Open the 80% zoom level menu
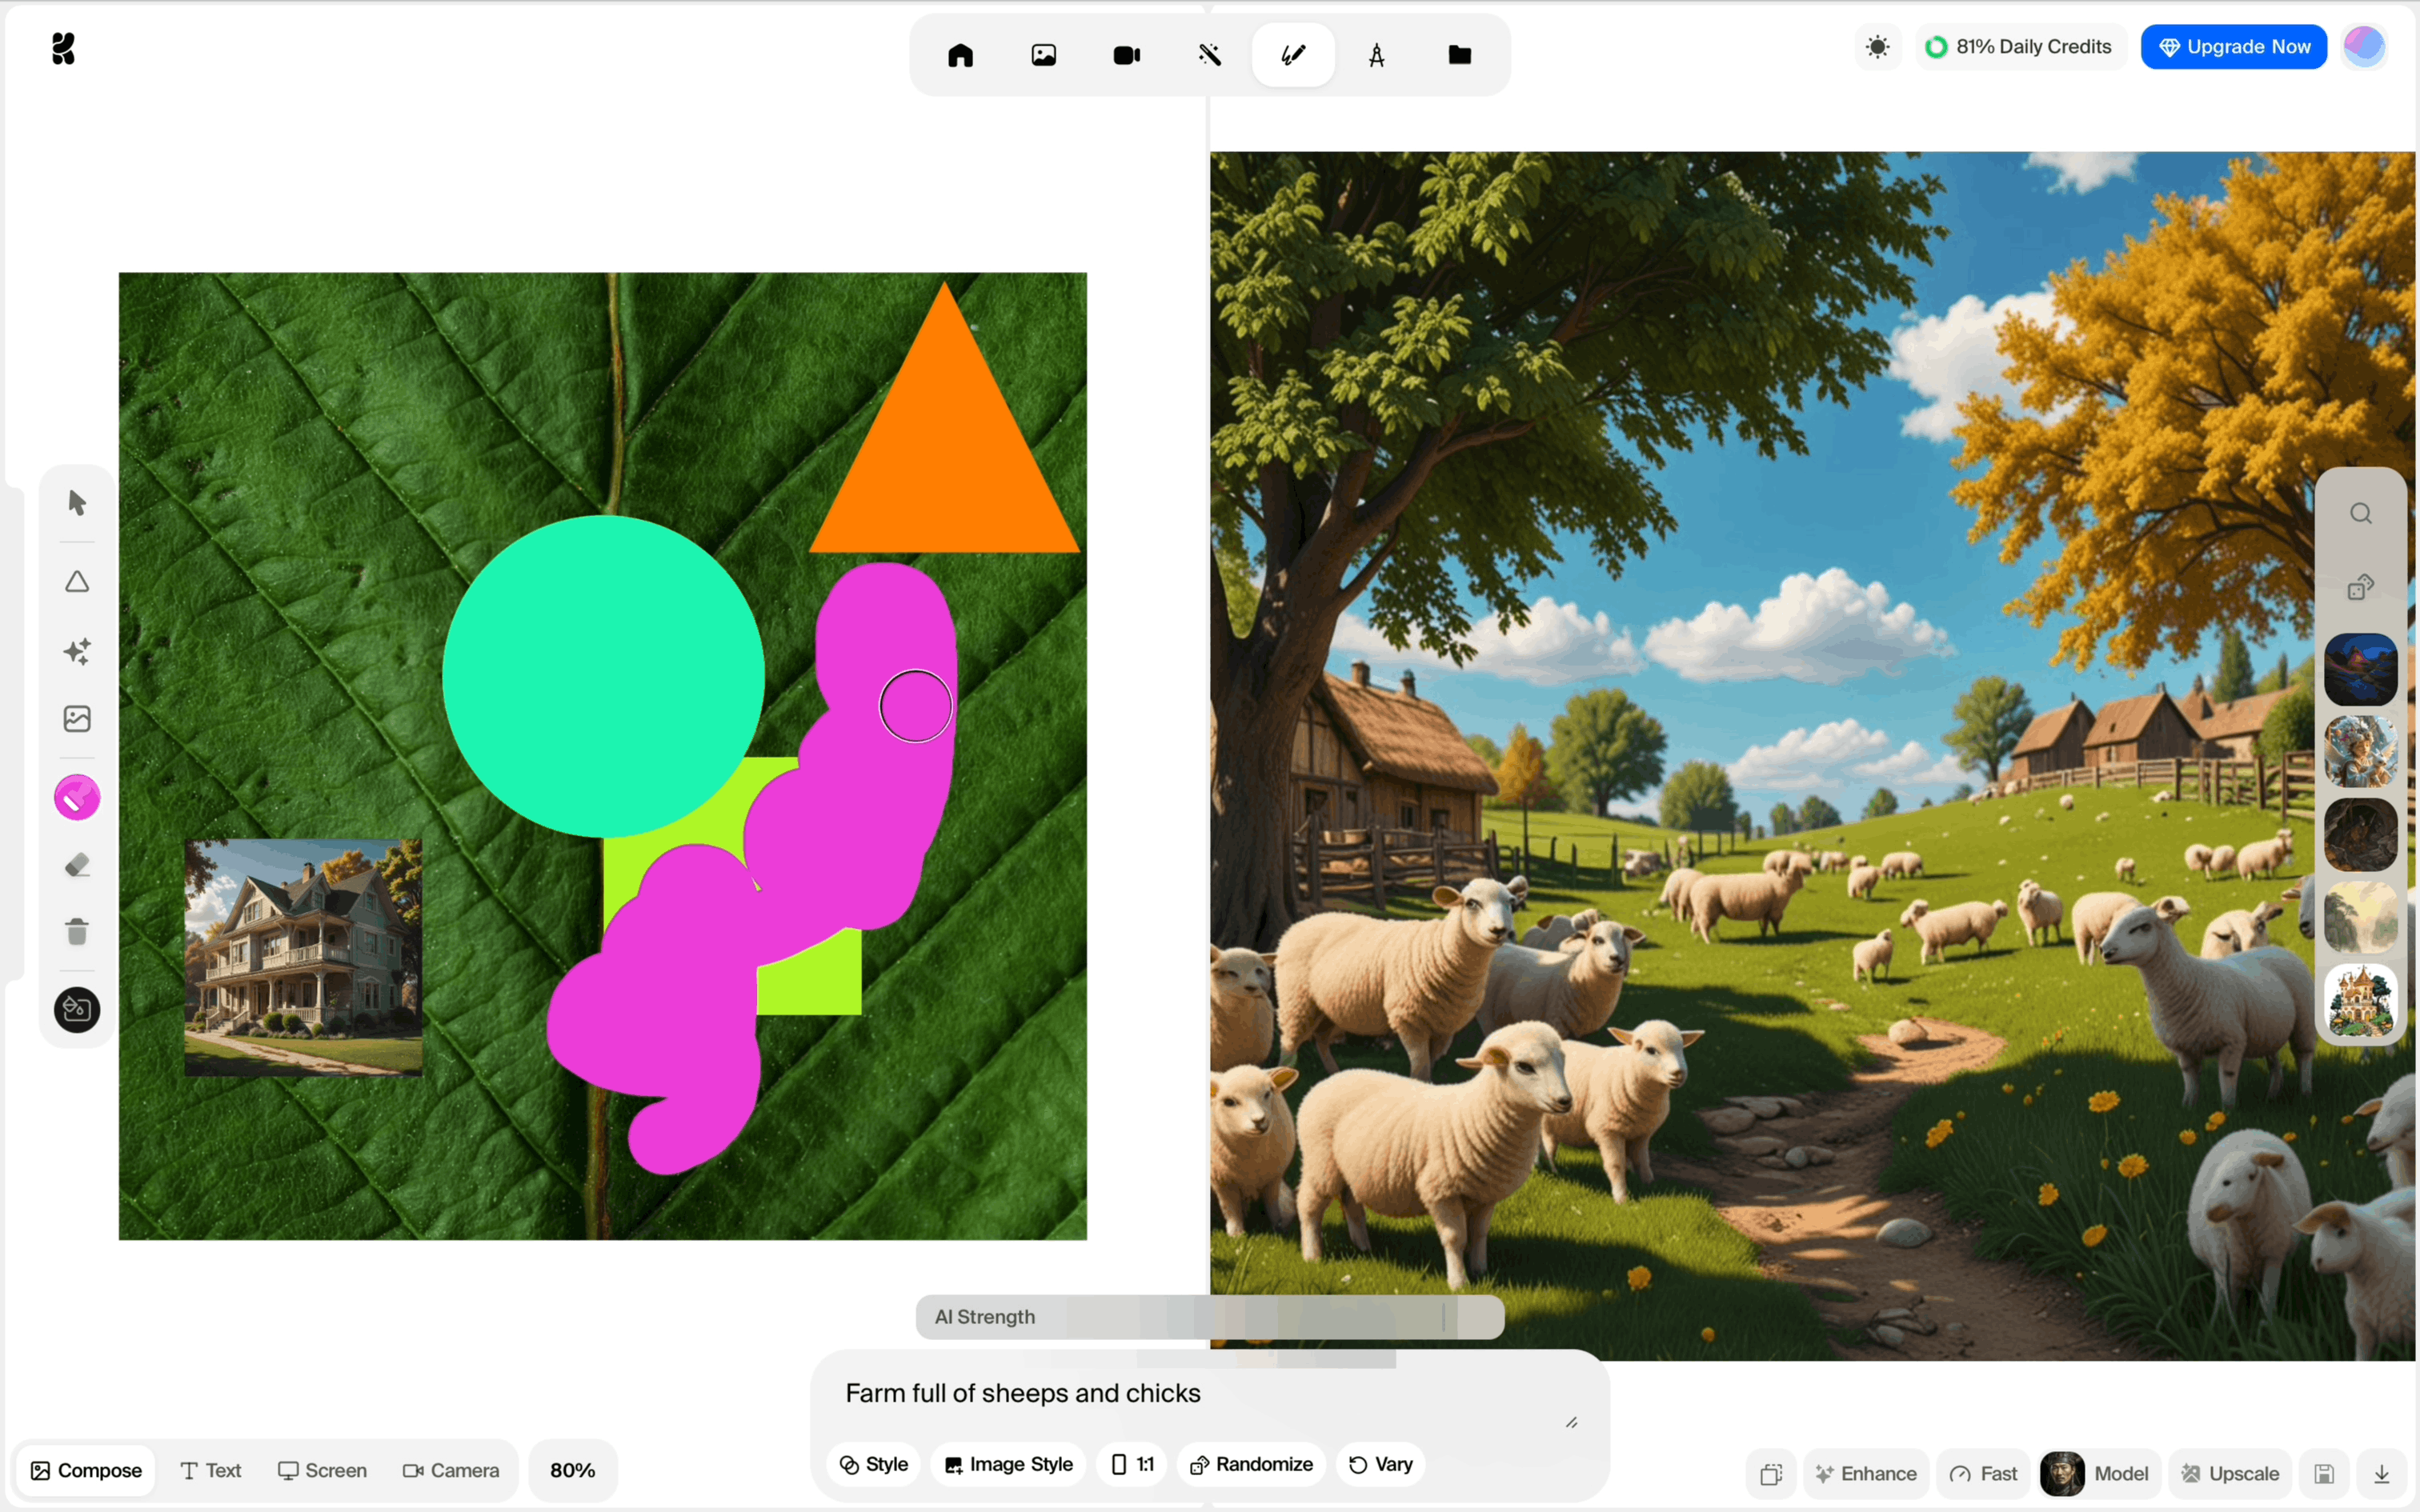The width and height of the screenshot is (2420, 1512). [572, 1470]
